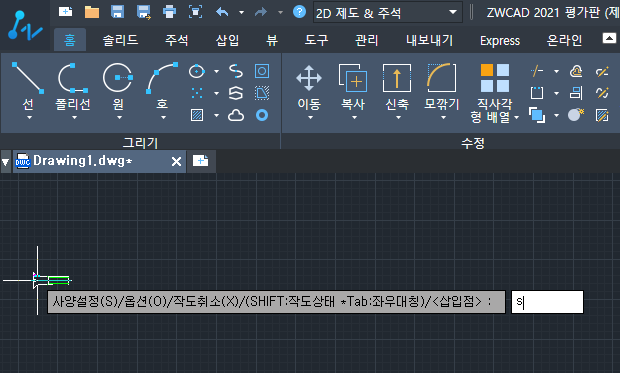Select the 호 (Arc) tool
620x373 pixels.
coord(162,86)
